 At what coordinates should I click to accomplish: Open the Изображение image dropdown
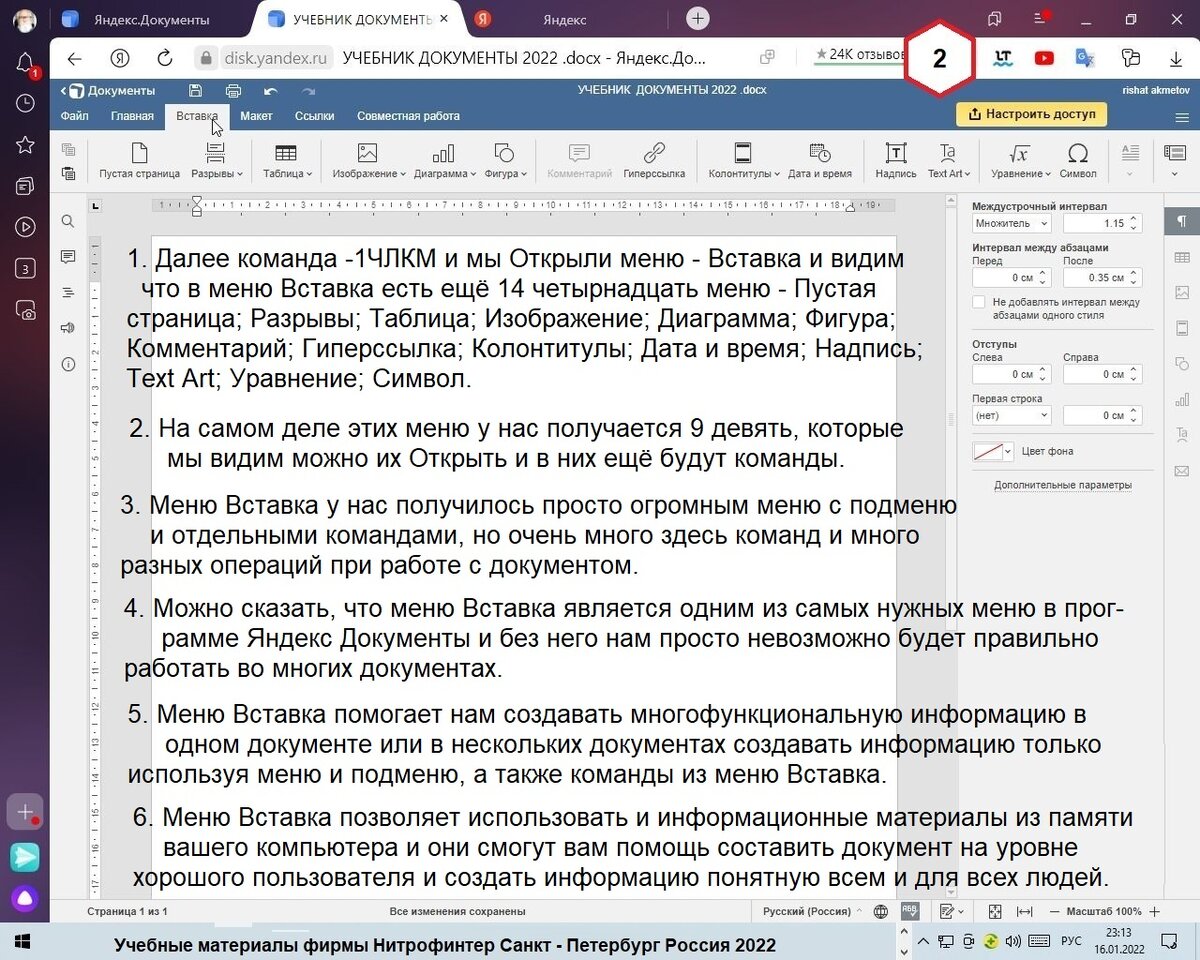369,160
